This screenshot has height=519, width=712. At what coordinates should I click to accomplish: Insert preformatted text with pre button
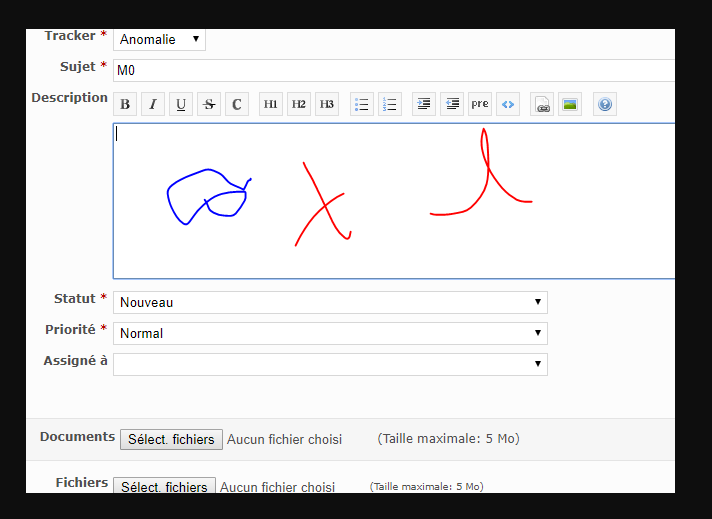[480, 104]
